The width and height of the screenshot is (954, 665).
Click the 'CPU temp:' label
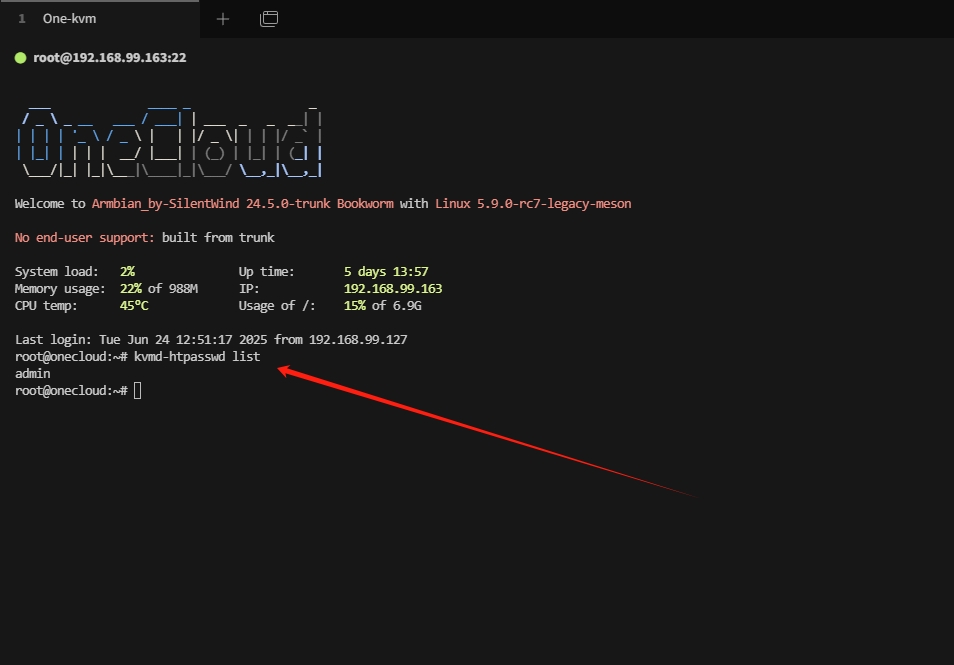pos(46,305)
